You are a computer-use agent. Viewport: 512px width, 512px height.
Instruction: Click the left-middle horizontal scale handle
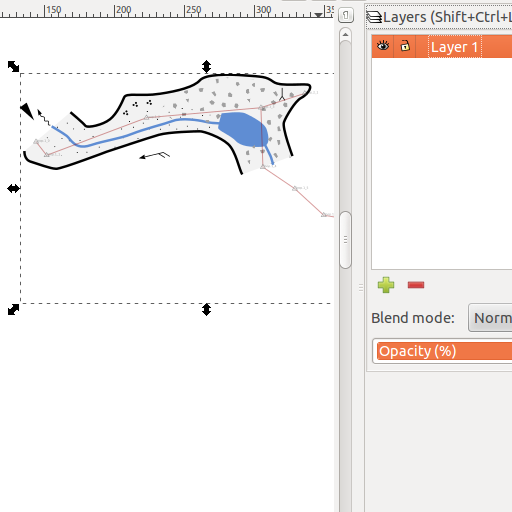[13, 189]
